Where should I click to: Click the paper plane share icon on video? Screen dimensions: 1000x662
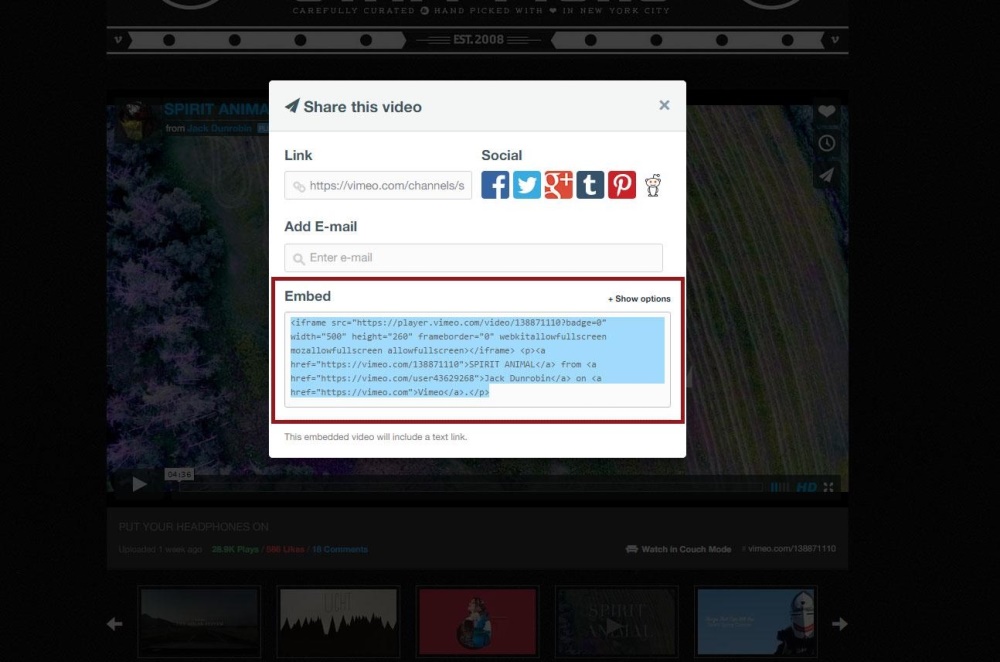coord(827,175)
